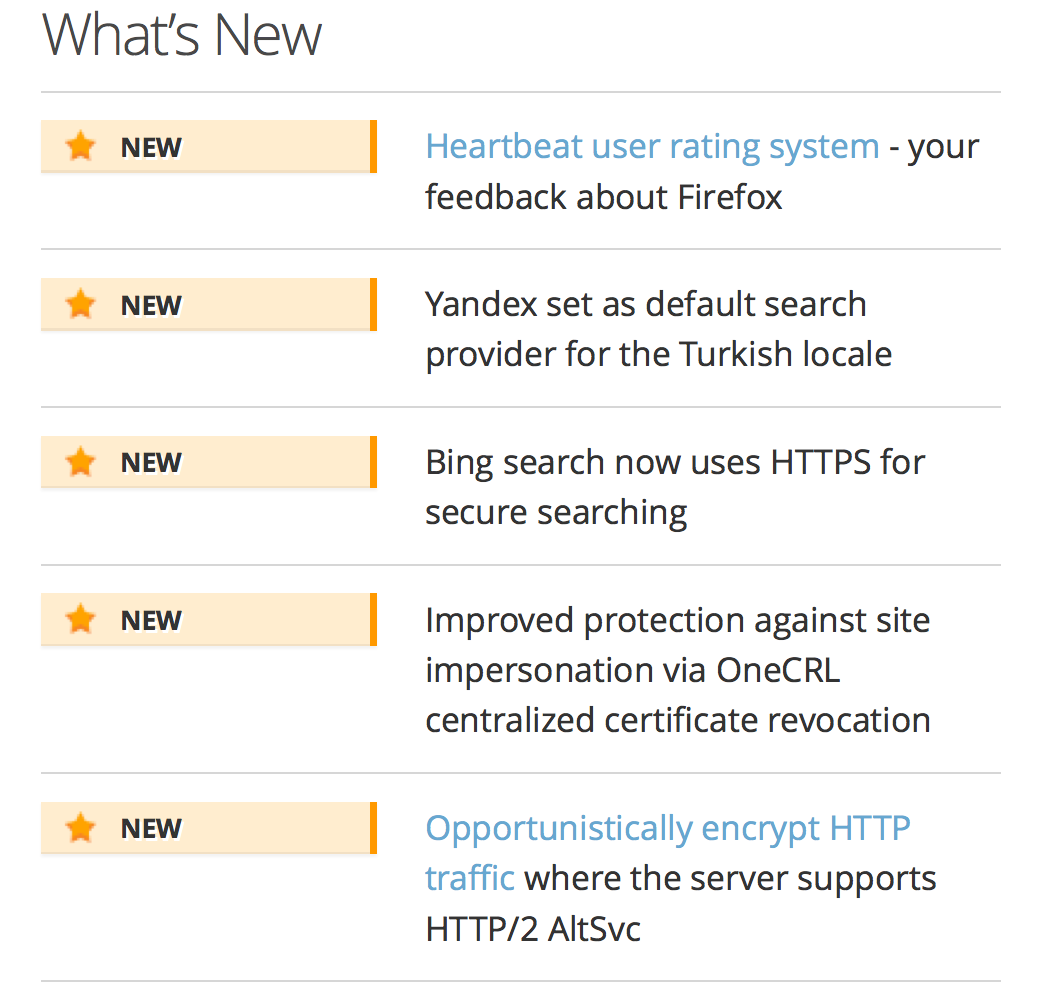The width and height of the screenshot is (1042, 984).
Task: Click the 'provider for the Turkish locale' text
Action: click(658, 354)
